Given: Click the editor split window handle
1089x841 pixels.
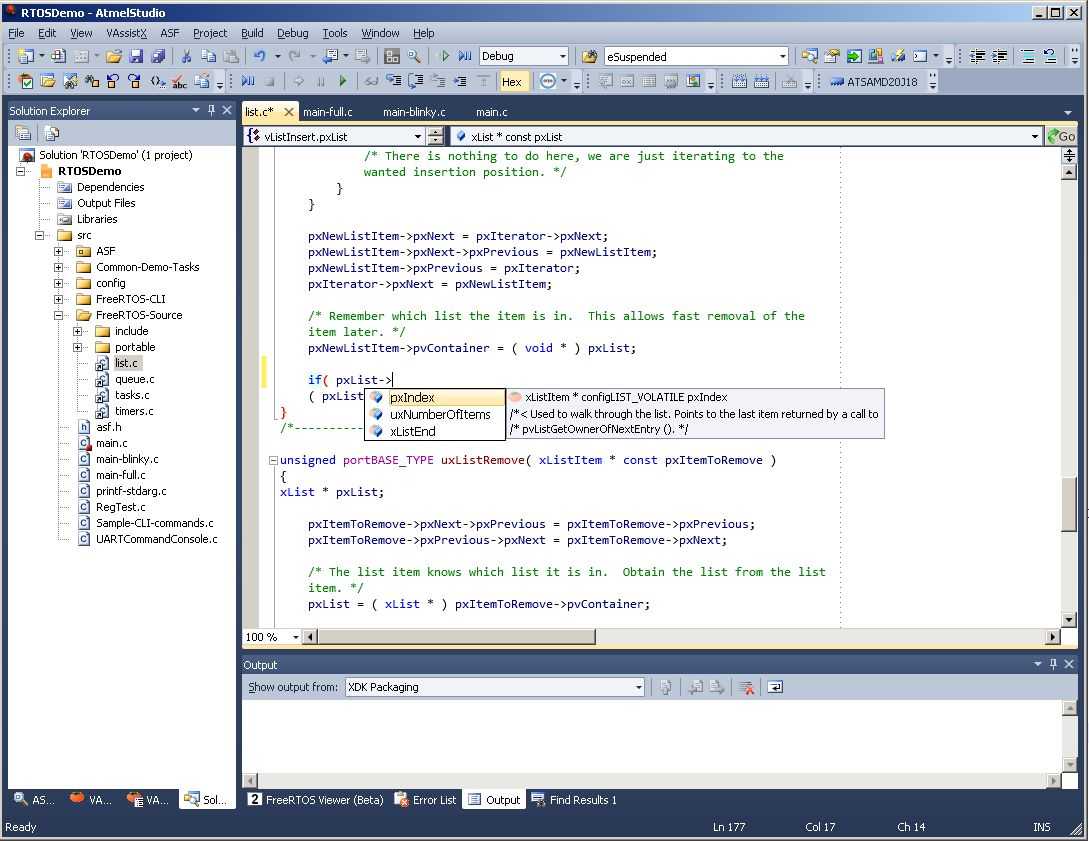Looking at the screenshot, I should [x=1069, y=156].
